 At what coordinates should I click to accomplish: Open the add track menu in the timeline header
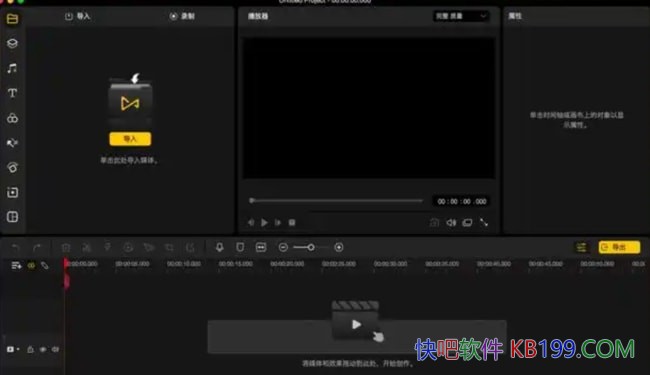16,265
